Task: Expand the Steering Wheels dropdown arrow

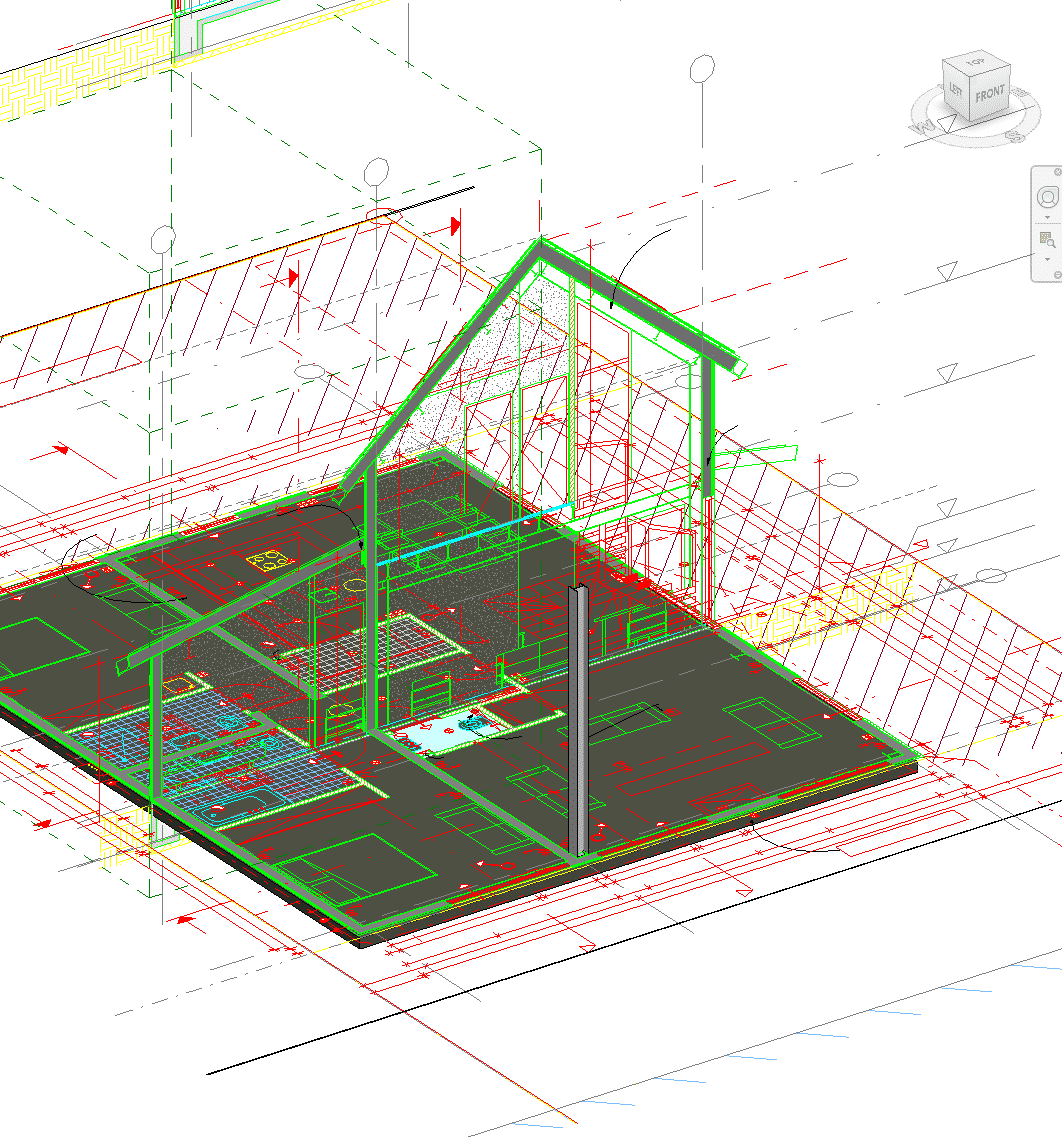Action: (x=1047, y=218)
